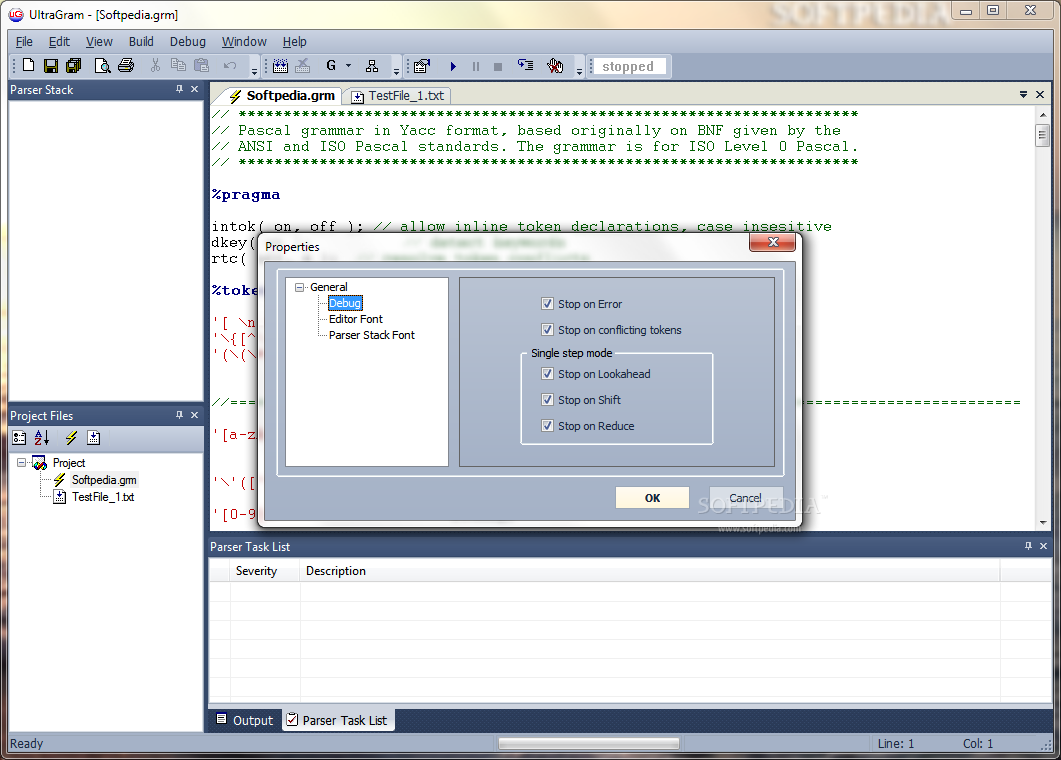Click the Copy toolbar icon

coord(179,66)
